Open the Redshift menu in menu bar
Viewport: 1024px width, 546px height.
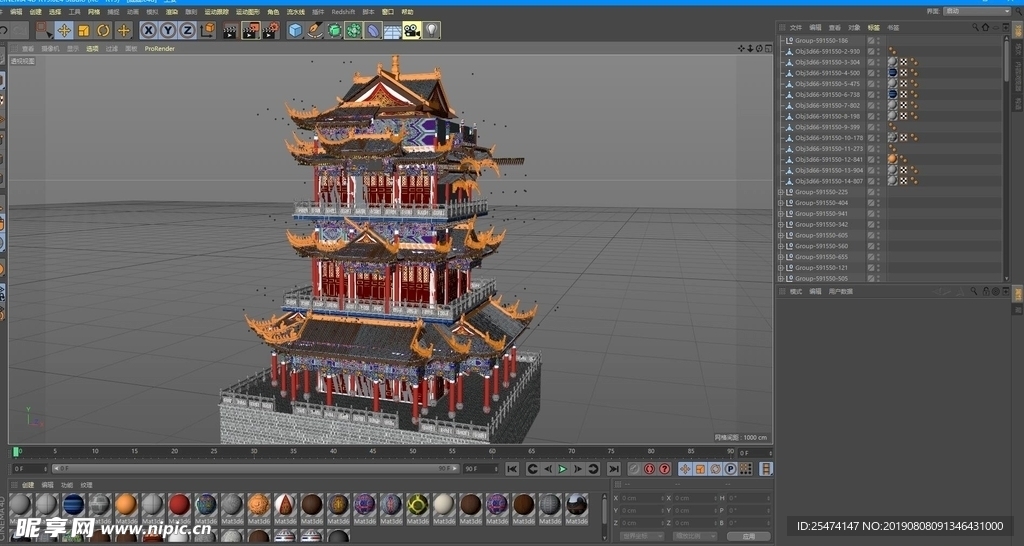pyautogui.click(x=343, y=11)
